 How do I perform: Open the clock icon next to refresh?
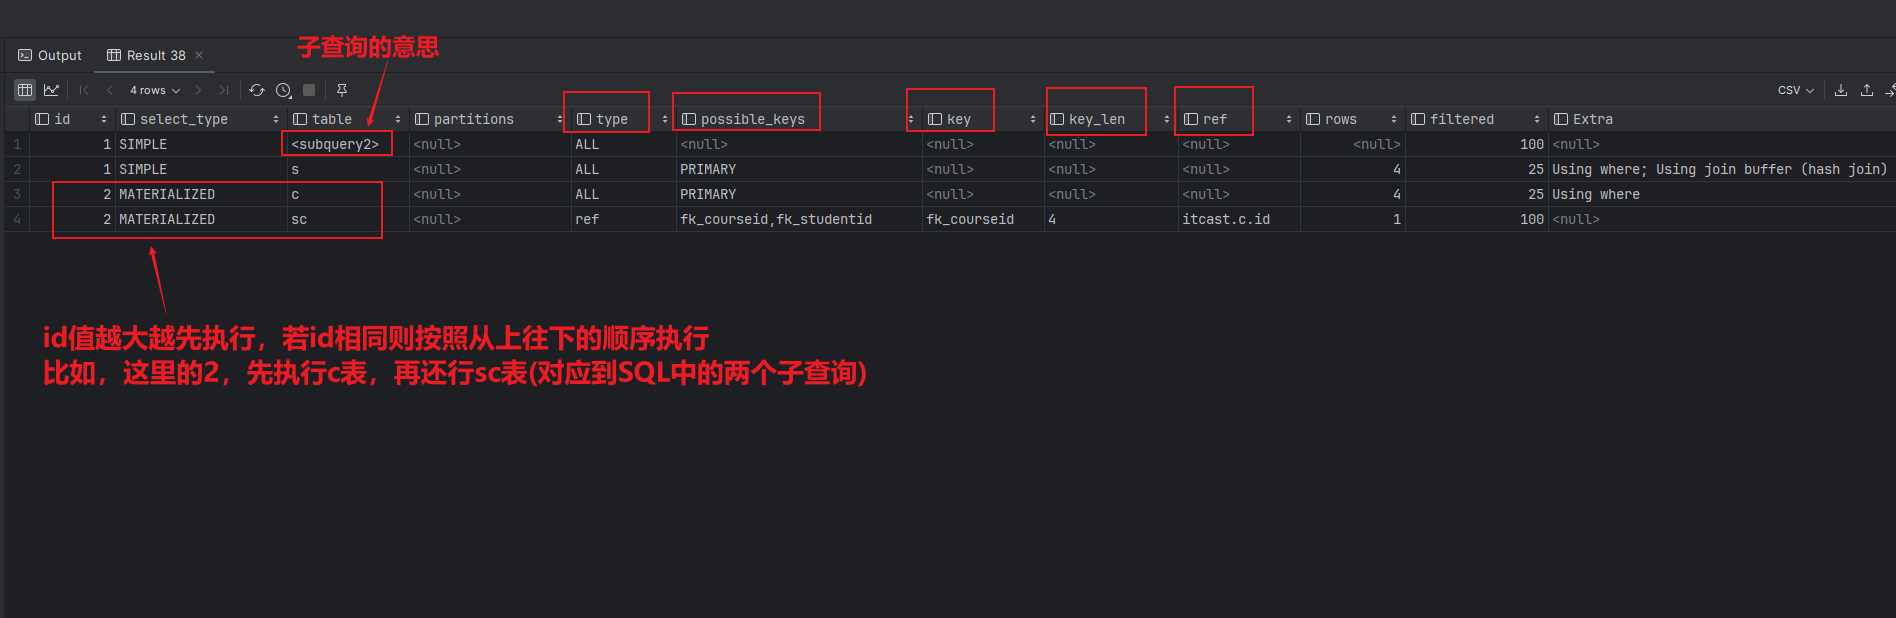point(283,90)
